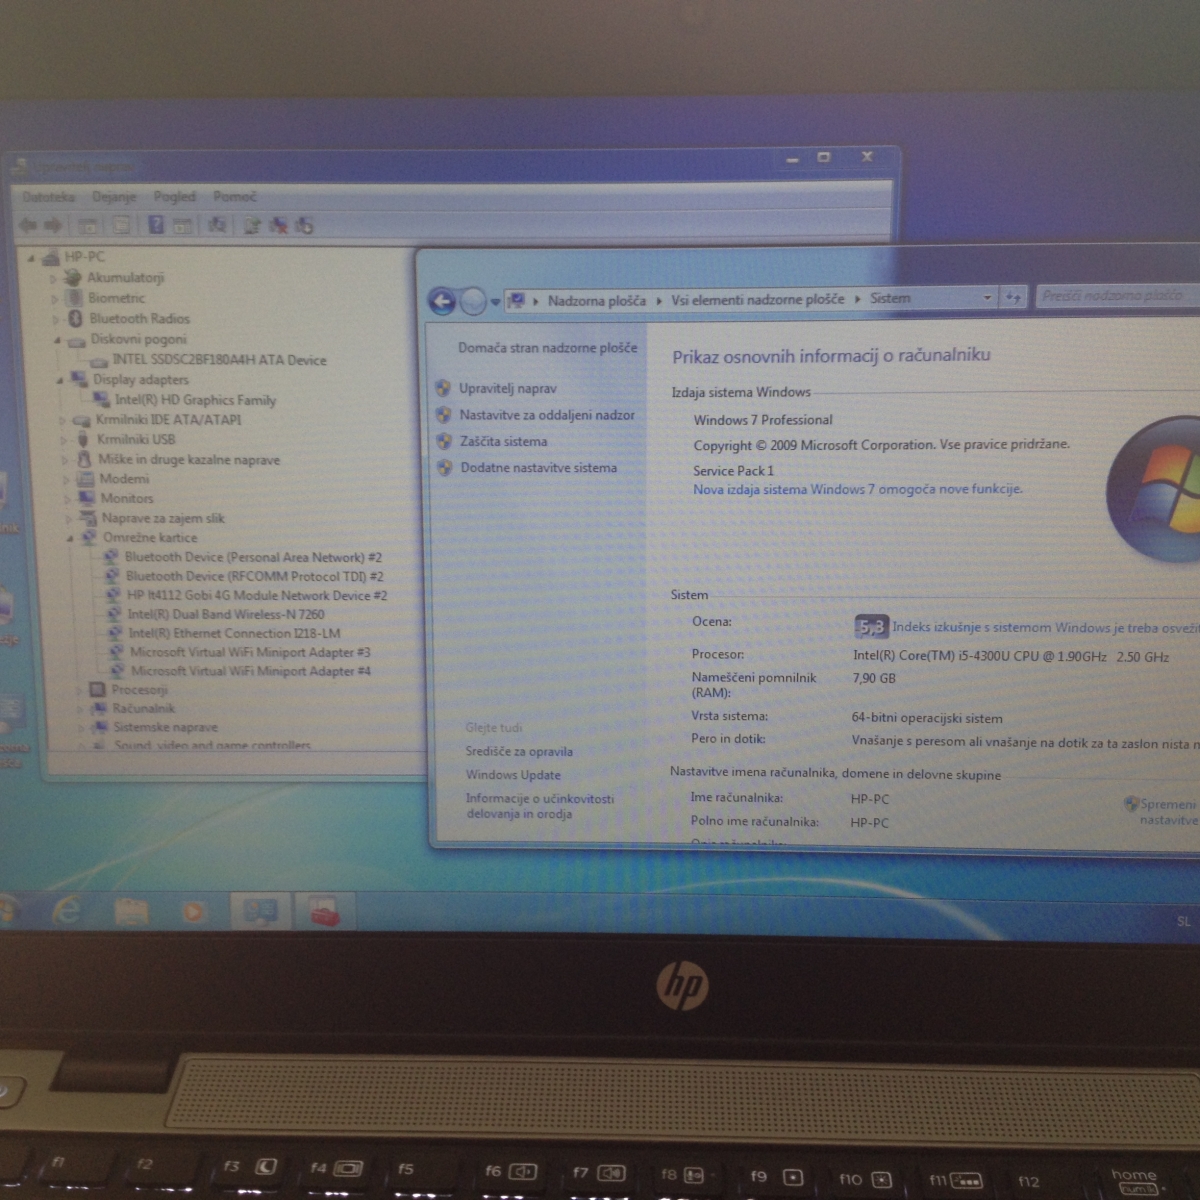The height and width of the screenshot is (1200, 1200).
Task: Collapse the Omrežne kartice tree node
Action: pos(71,538)
